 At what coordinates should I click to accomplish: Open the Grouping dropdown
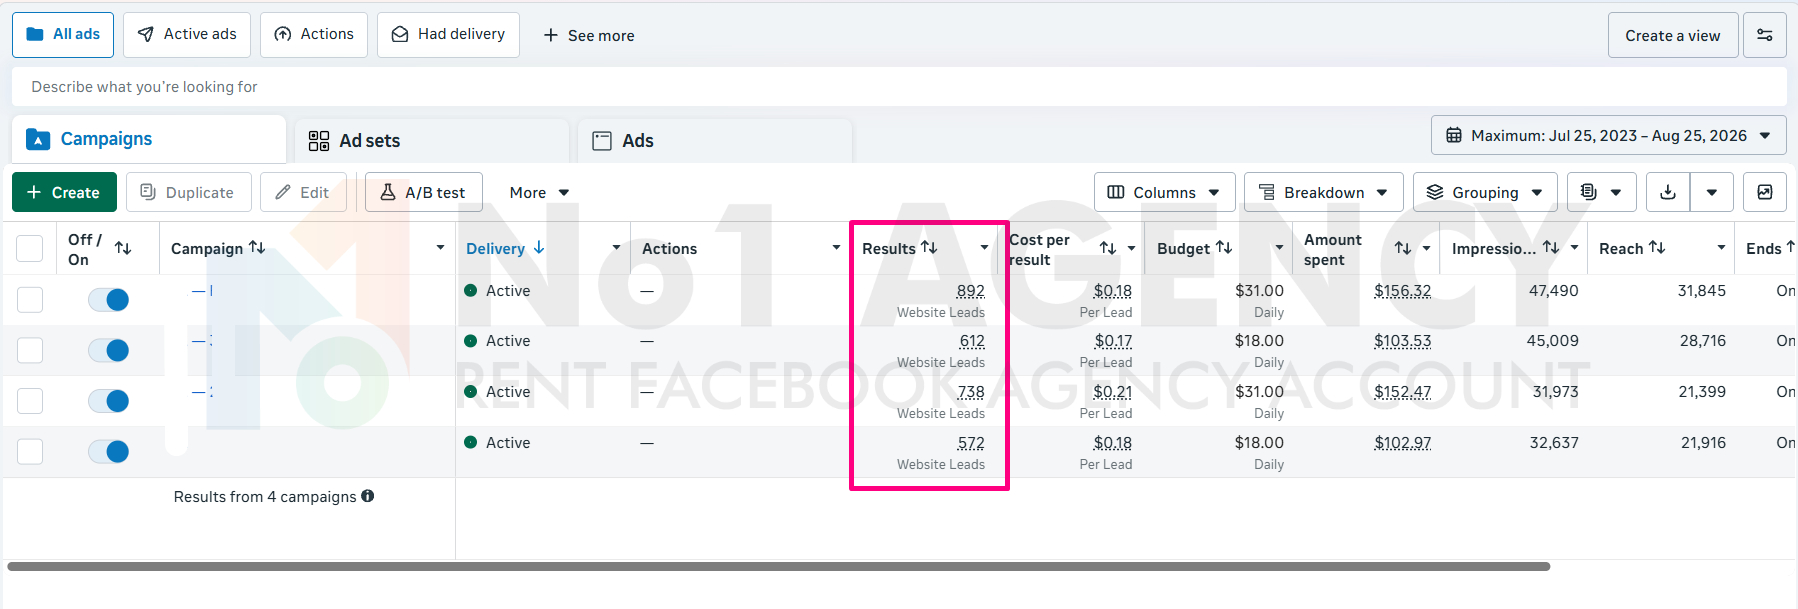pyautogui.click(x=1484, y=192)
